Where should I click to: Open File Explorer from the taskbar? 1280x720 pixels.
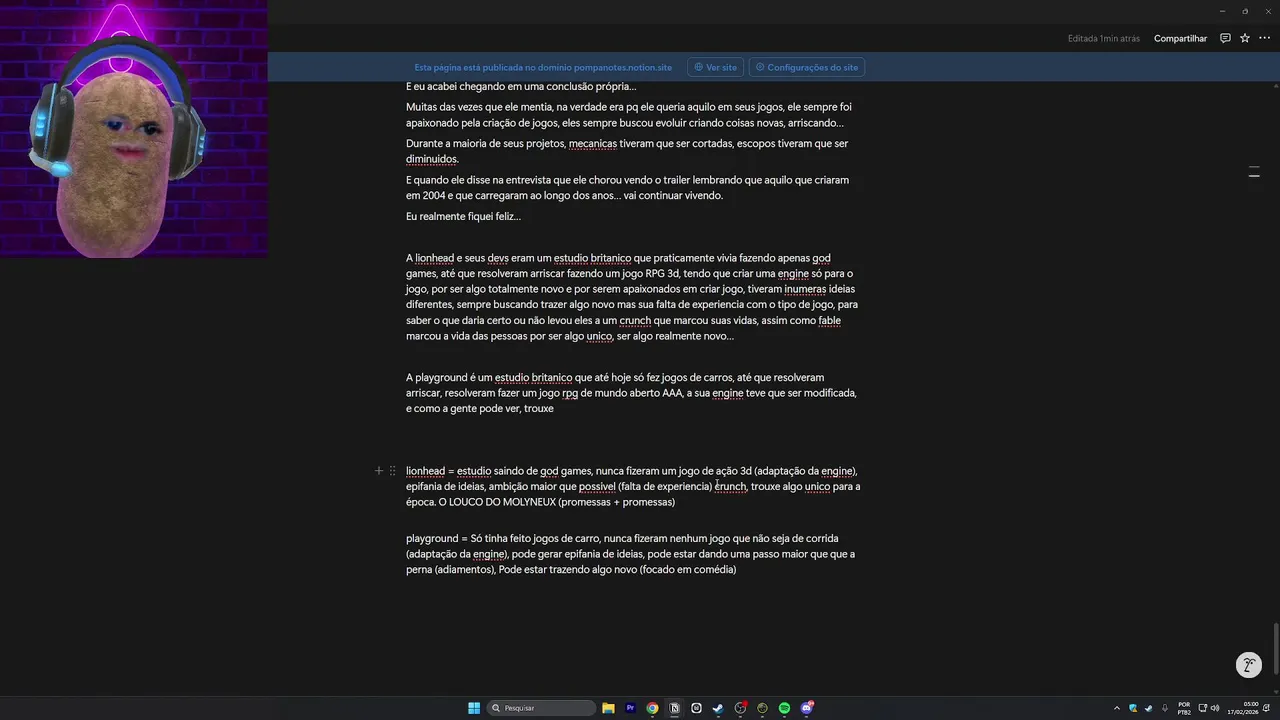coord(608,708)
